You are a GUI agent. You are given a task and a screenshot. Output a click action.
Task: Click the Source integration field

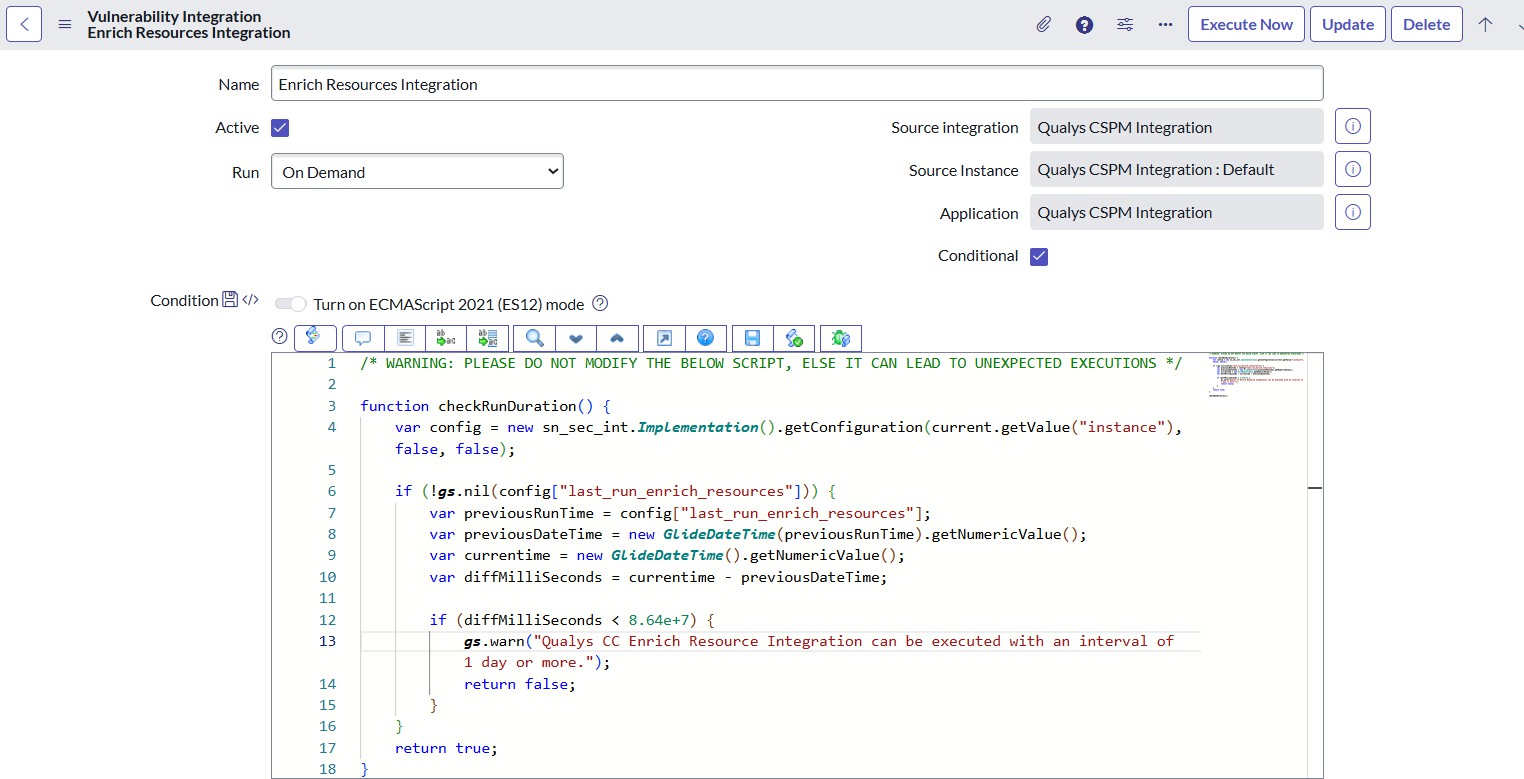tap(1177, 127)
